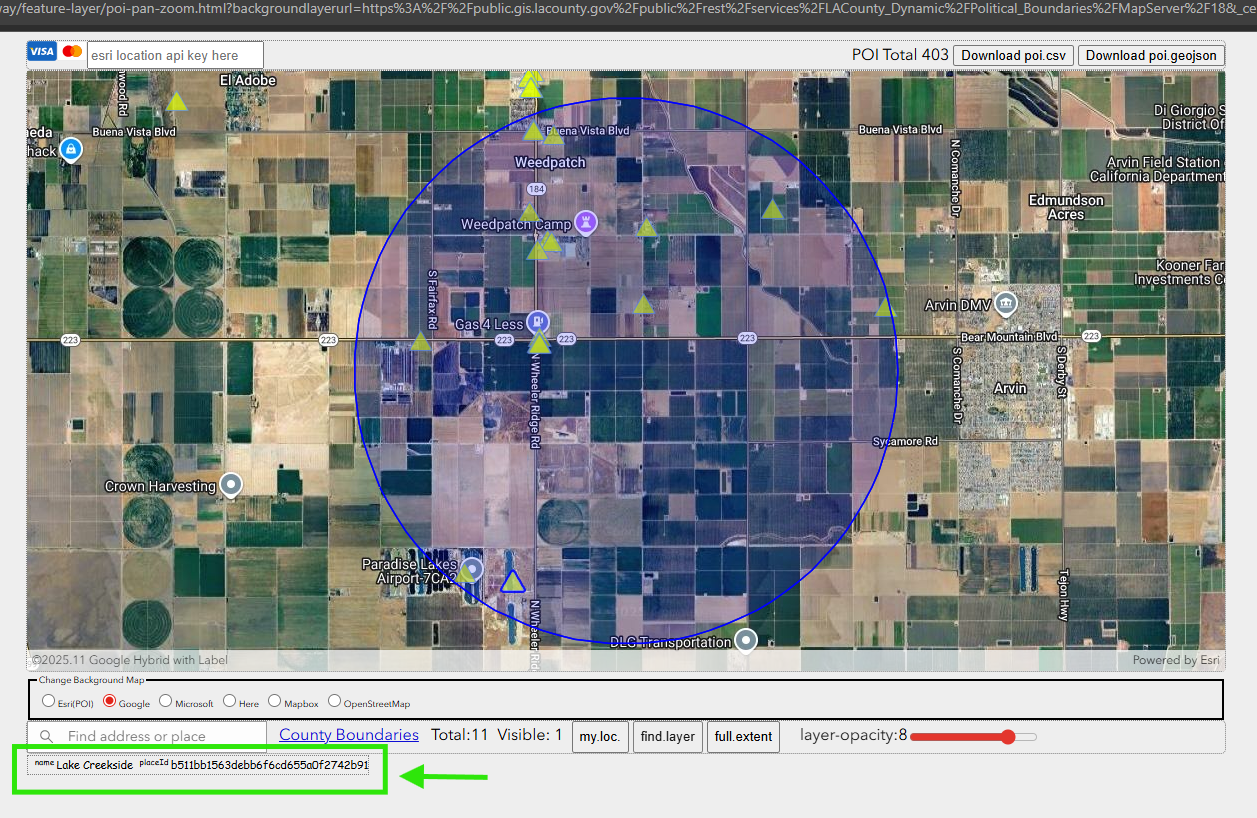Screen dimensions: 1257x818
Task: Choose the OpenStreetMap background radio
Action: [335, 702]
